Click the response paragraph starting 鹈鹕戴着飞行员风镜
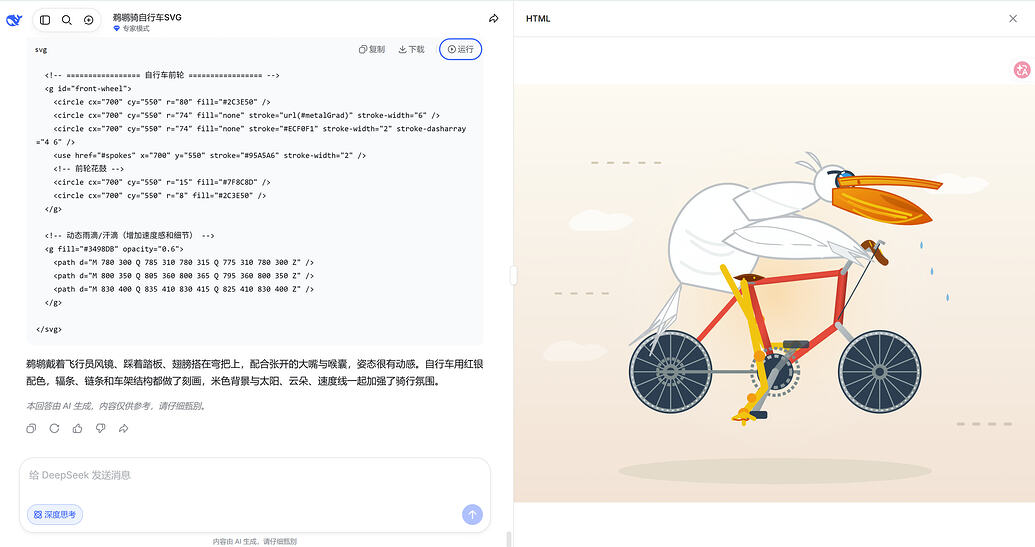 tap(255, 372)
